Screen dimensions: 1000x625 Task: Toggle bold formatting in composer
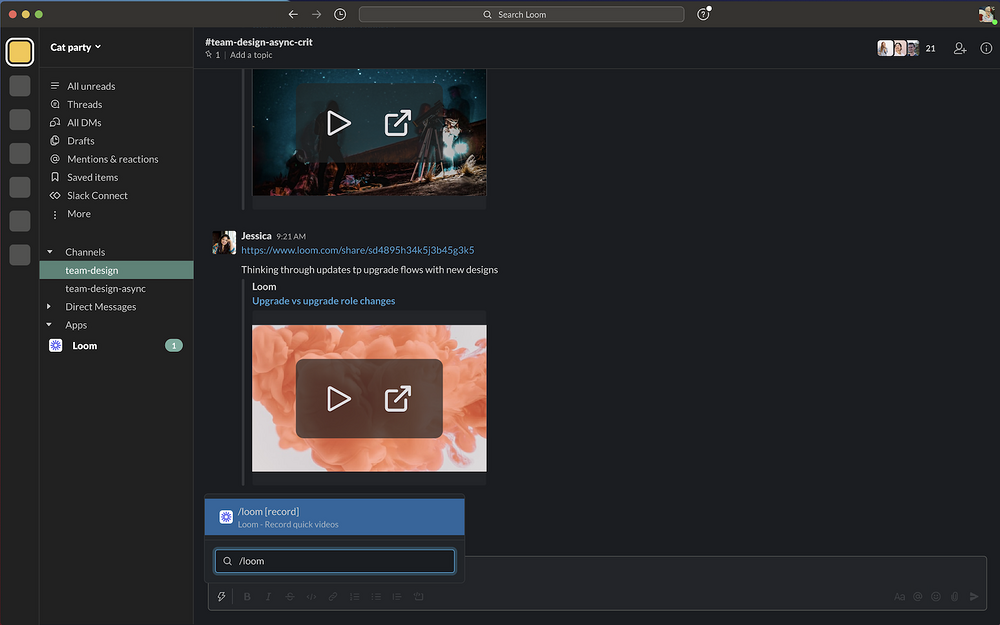(x=247, y=597)
